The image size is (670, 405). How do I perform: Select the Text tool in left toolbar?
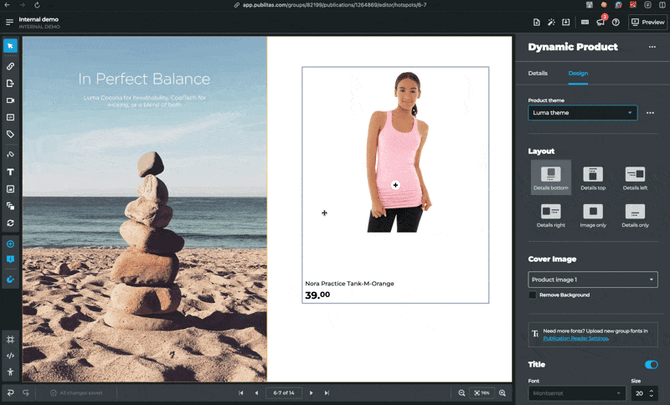pos(10,172)
